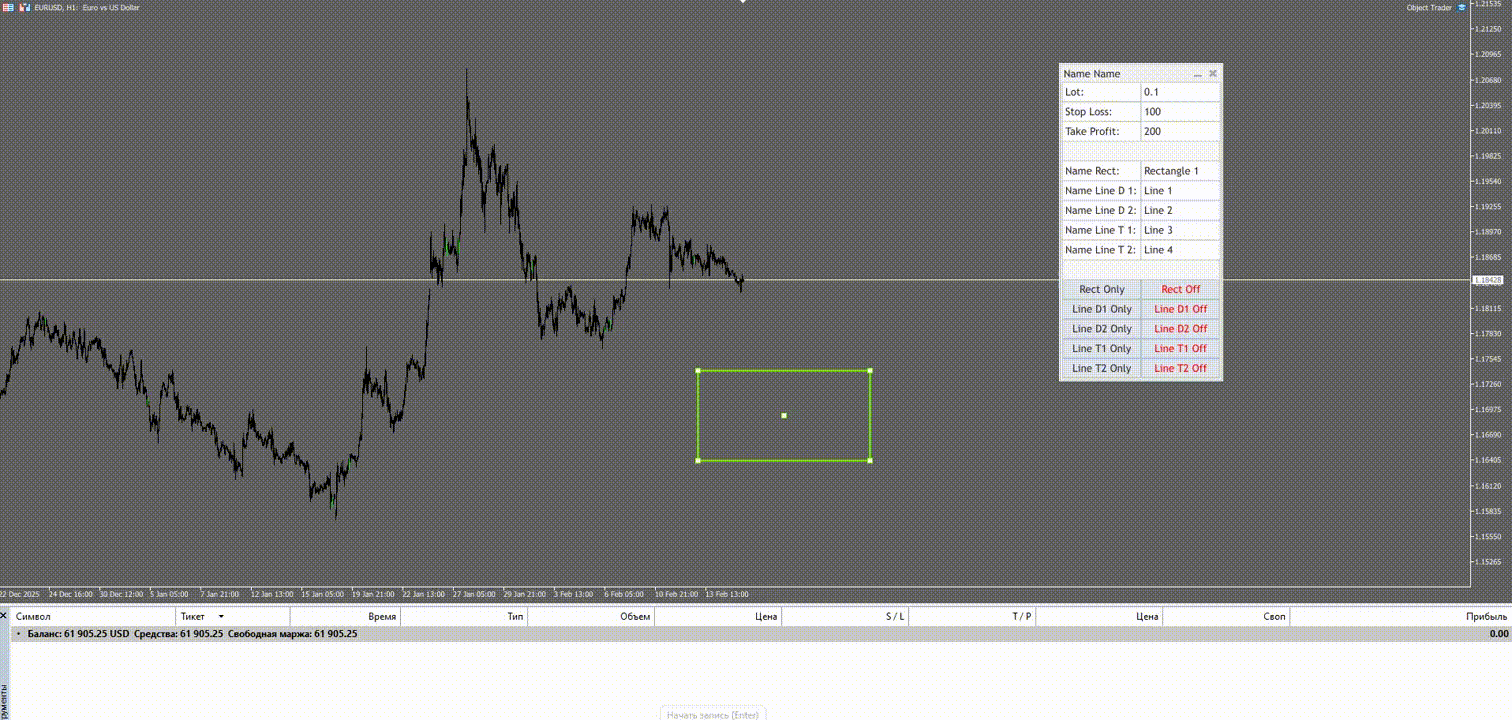Image resolution: width=1512 pixels, height=720 pixels.
Task: Select the rectangle's bottom-left corner handle
Action: (698, 460)
